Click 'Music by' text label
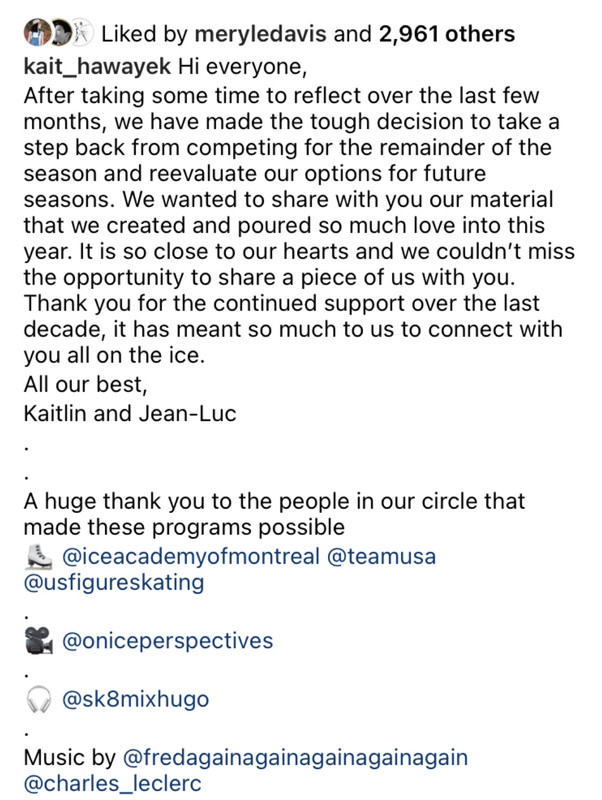Screen dimensions: 602x800 pos(70,758)
